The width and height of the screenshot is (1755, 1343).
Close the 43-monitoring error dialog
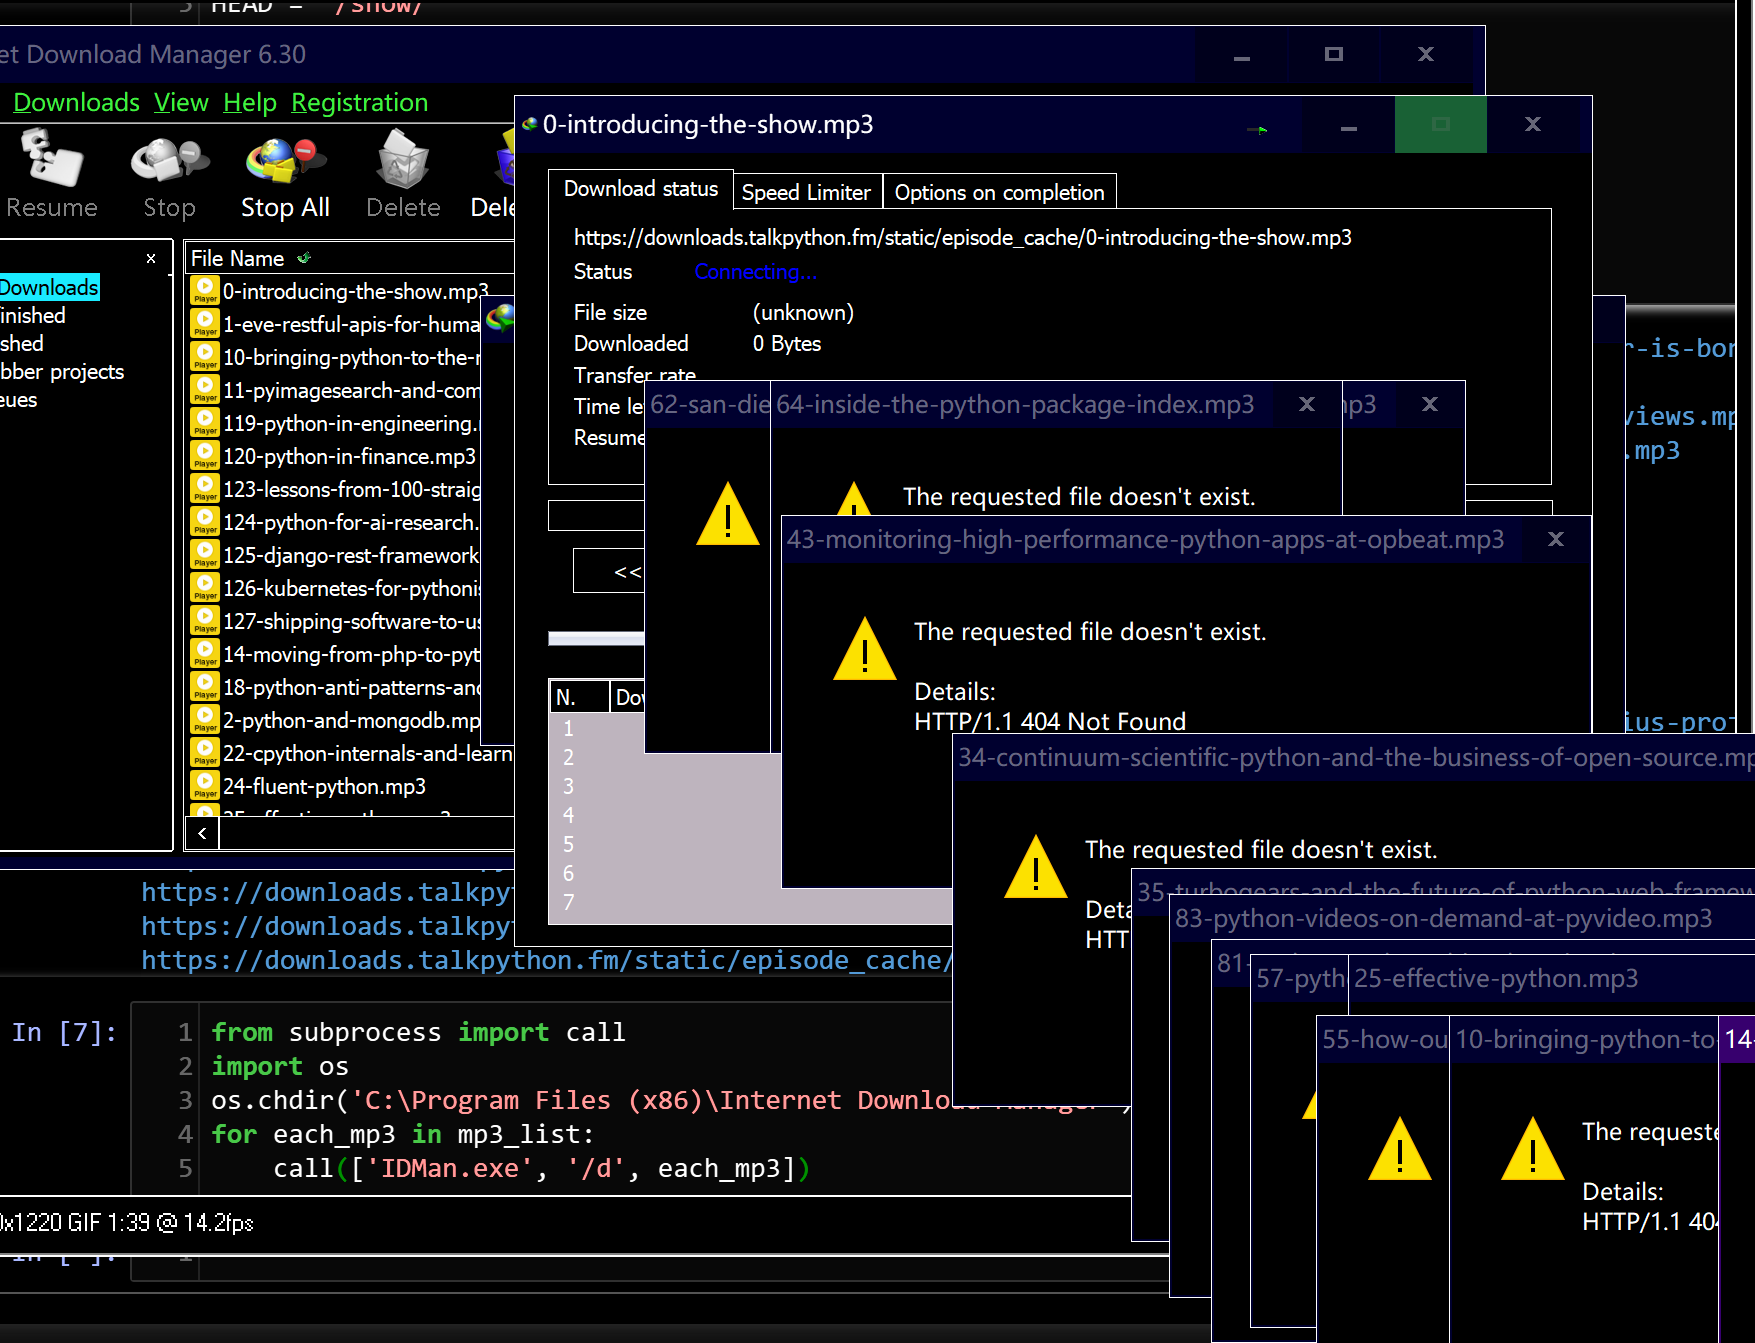pos(1555,540)
